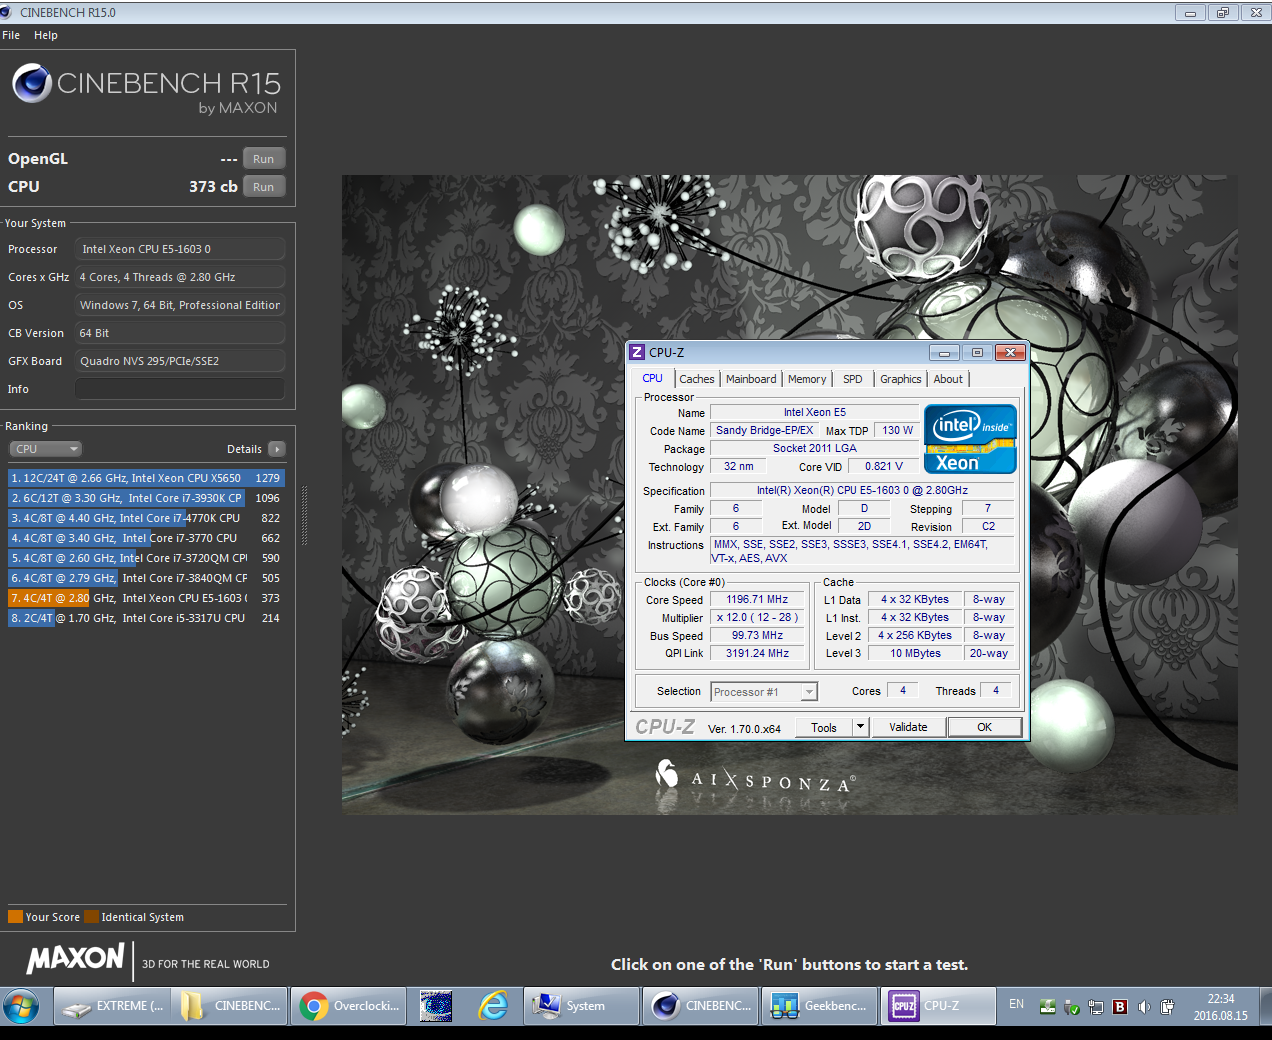The image size is (1272, 1040).
Task: Click the Processor field Intel Xeon CPU E5-1603
Action: (180, 249)
